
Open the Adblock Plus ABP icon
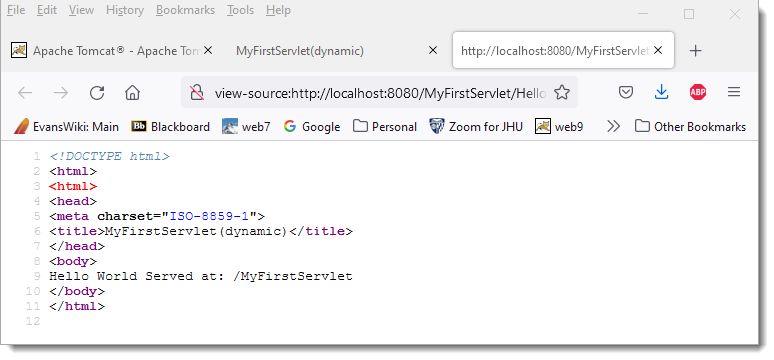tap(697, 92)
